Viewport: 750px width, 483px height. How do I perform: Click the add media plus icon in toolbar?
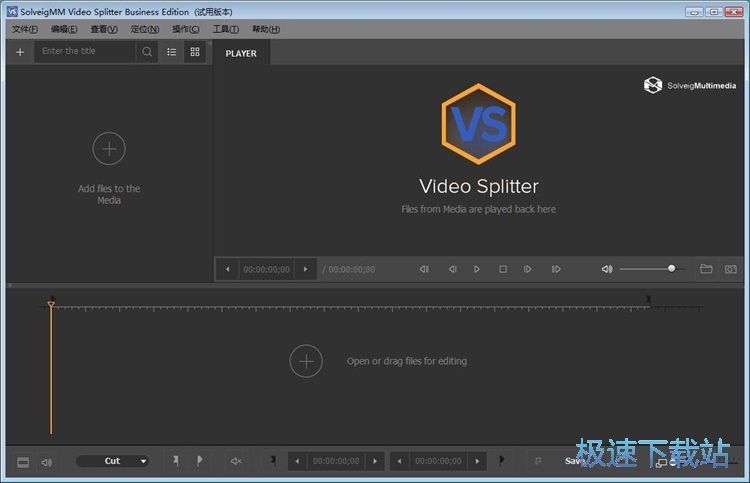point(20,52)
